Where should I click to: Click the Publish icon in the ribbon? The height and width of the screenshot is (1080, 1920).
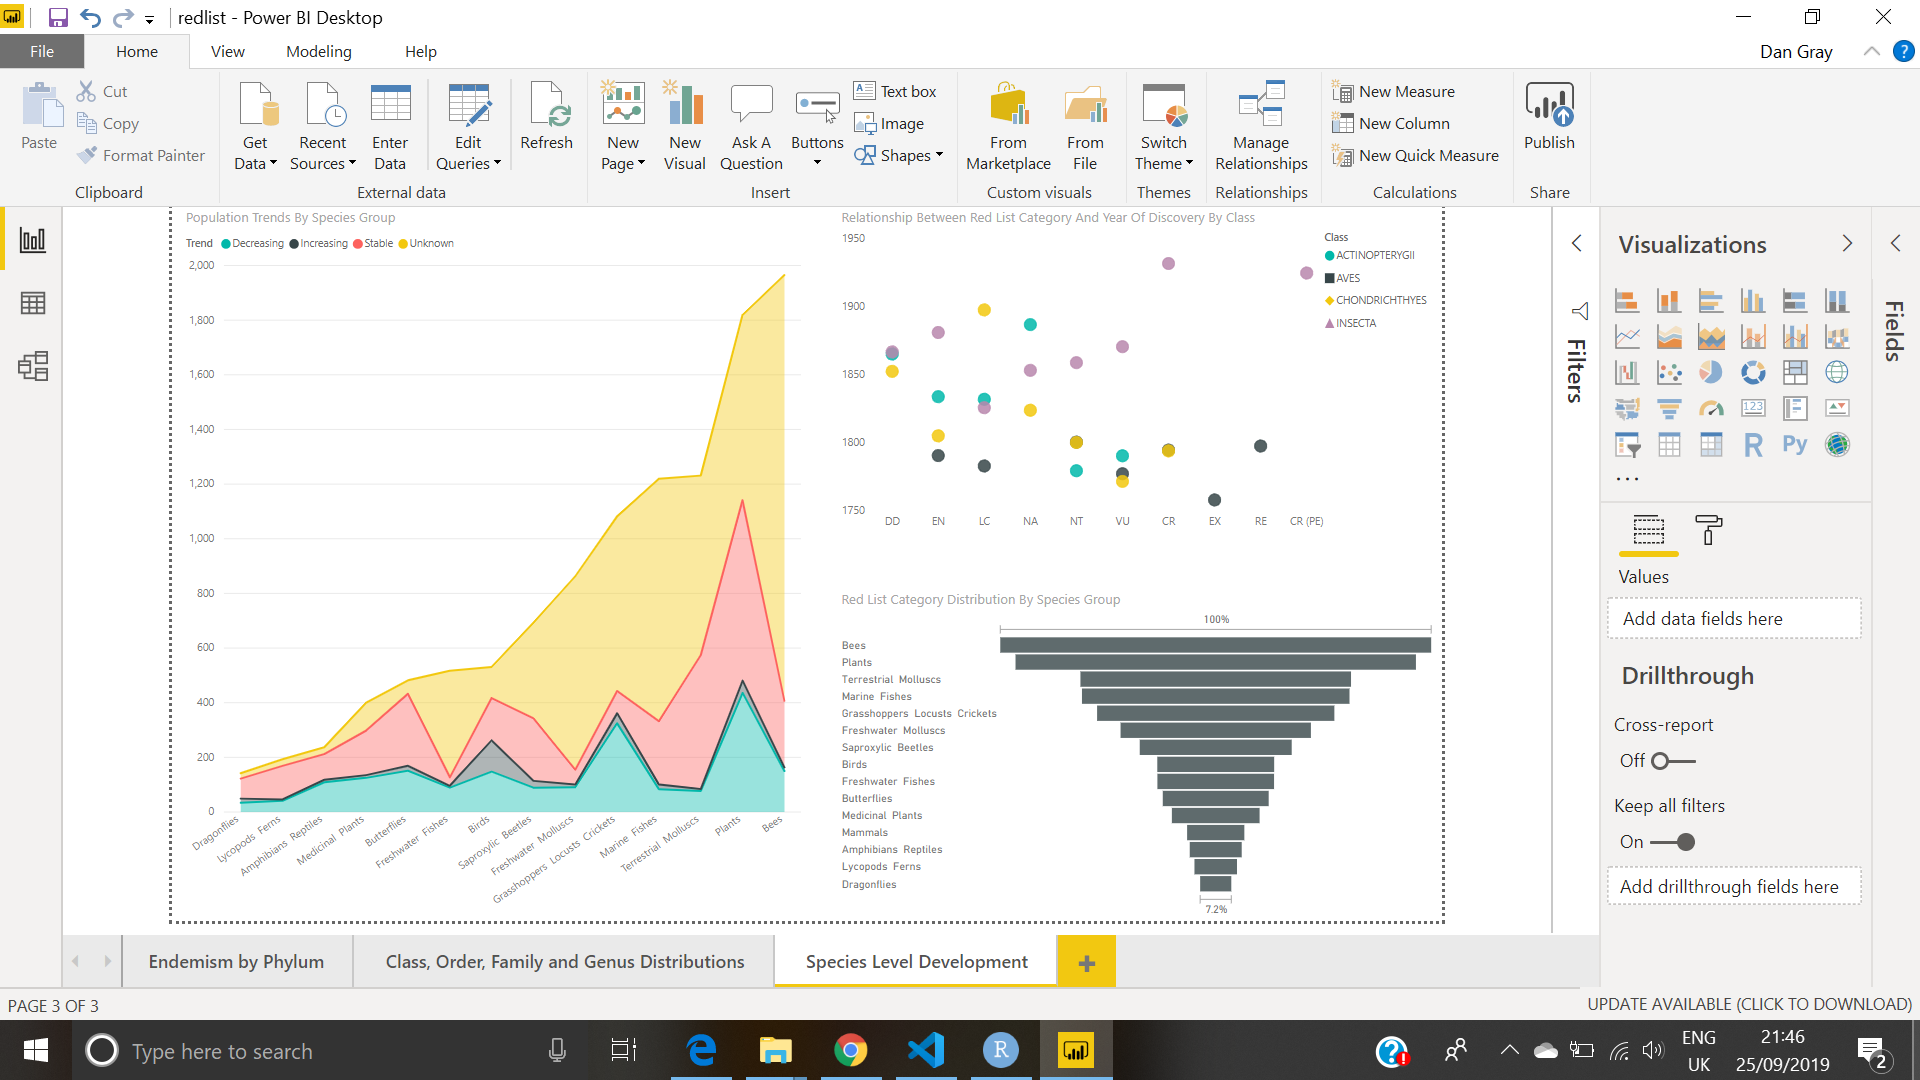1549,116
